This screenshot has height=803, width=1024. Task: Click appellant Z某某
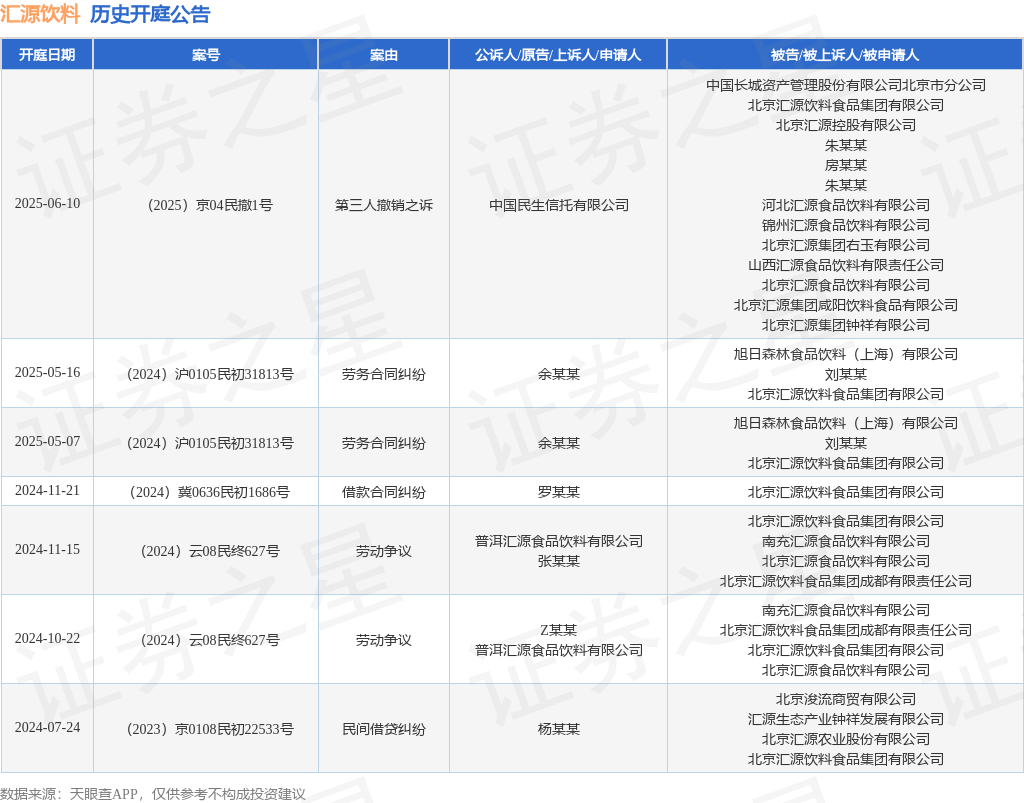coord(559,630)
